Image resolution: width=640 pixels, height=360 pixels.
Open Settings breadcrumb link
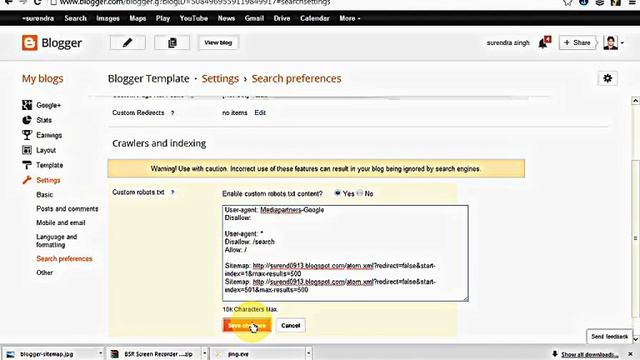point(220,78)
